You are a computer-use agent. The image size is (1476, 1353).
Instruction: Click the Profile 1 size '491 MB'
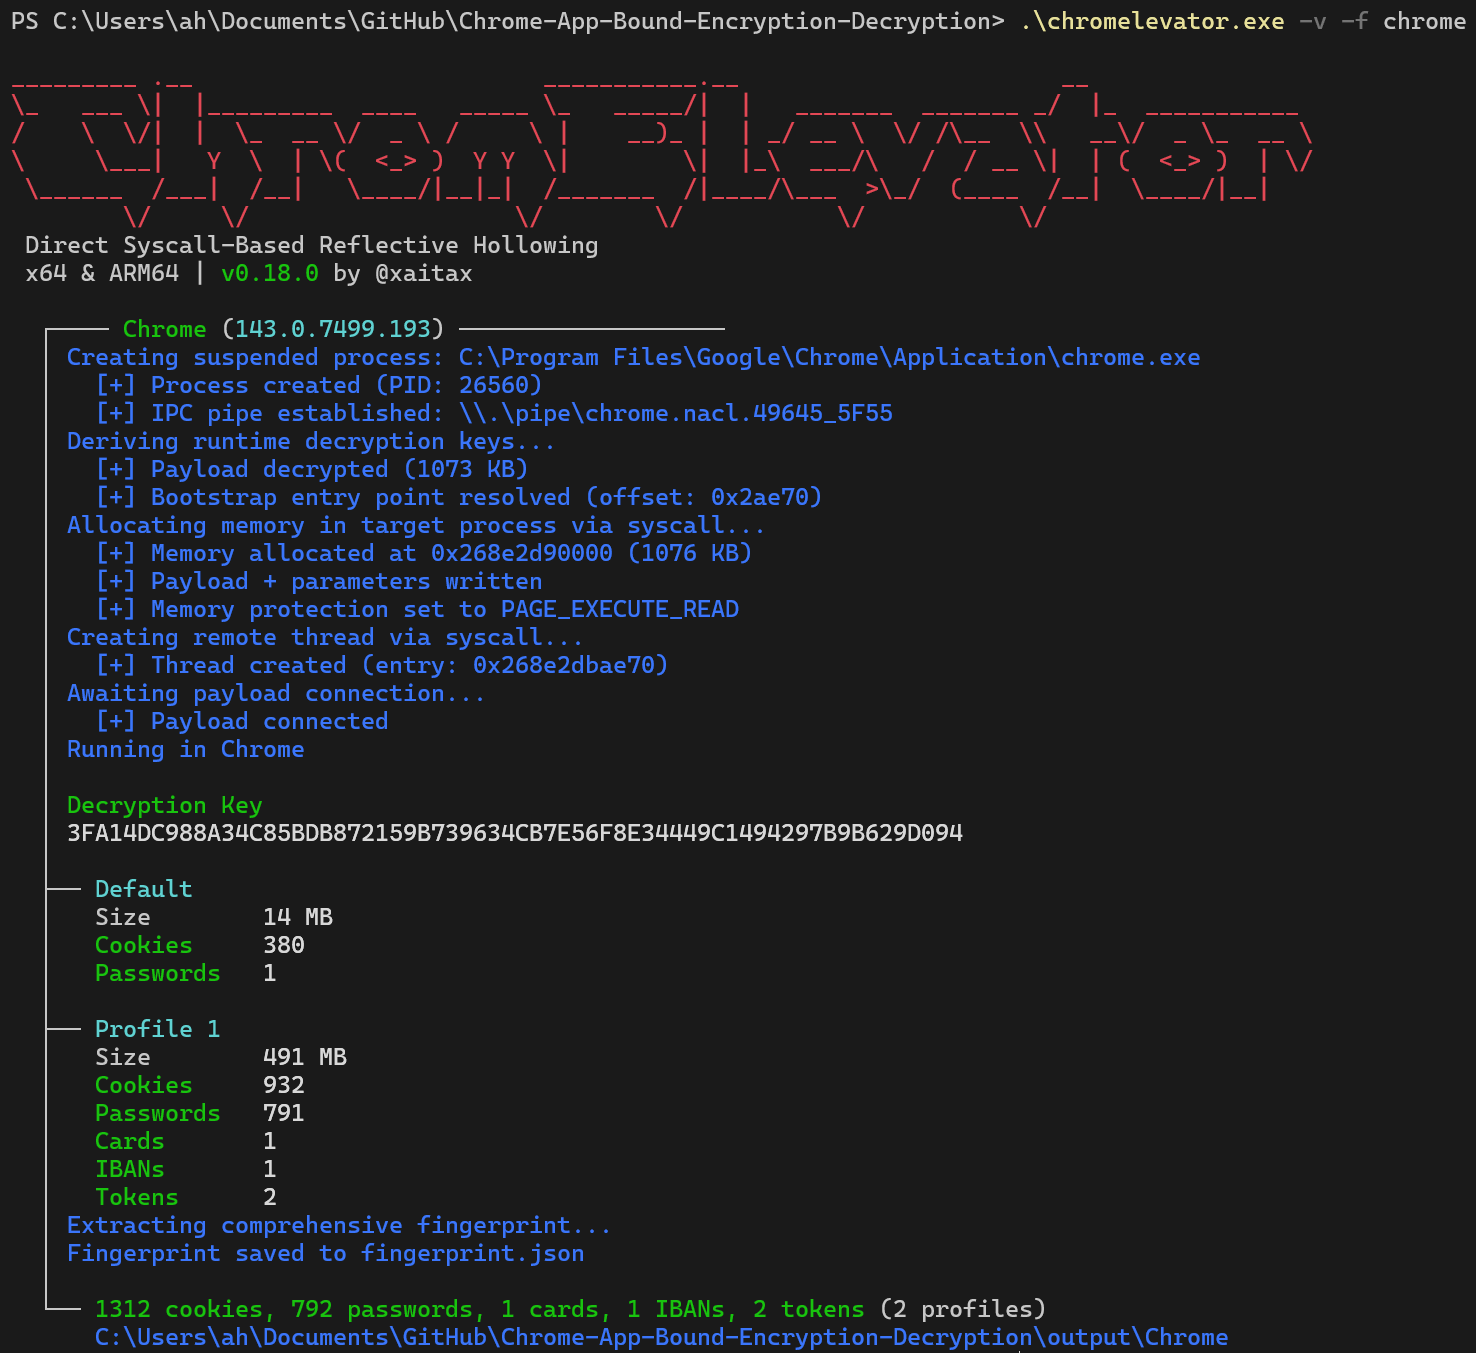(305, 1057)
